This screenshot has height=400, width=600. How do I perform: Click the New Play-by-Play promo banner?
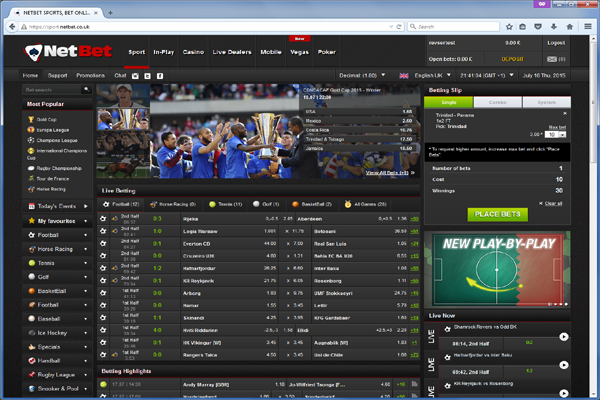coord(497,269)
